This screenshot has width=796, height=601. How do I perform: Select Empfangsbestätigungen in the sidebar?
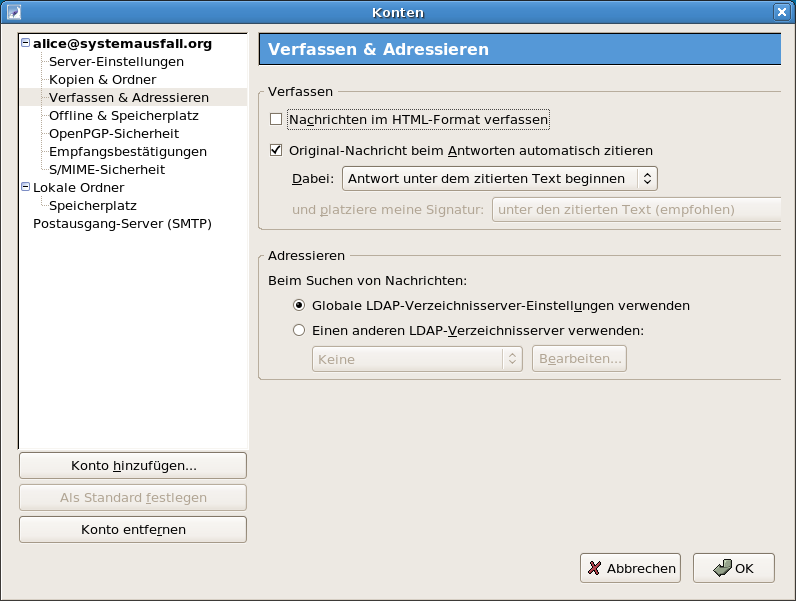click(x=128, y=152)
